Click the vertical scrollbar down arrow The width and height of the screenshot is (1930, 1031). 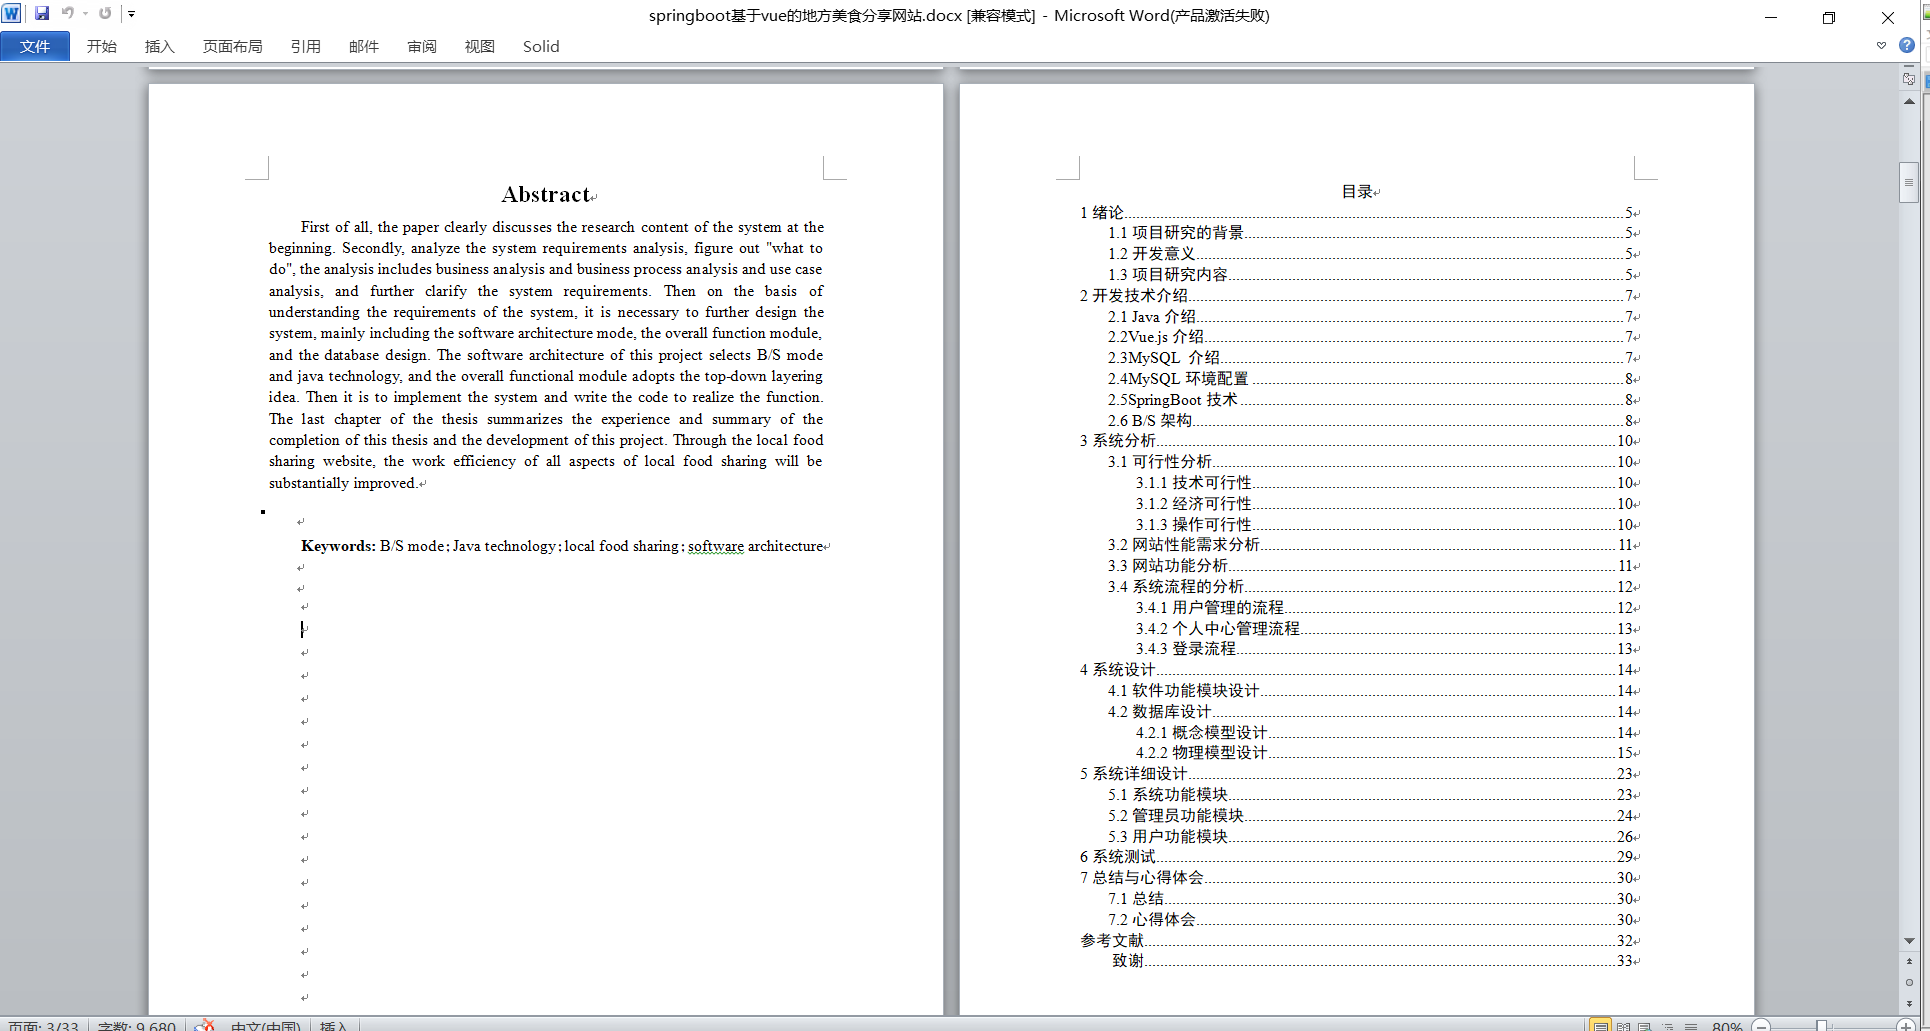[x=1909, y=941]
